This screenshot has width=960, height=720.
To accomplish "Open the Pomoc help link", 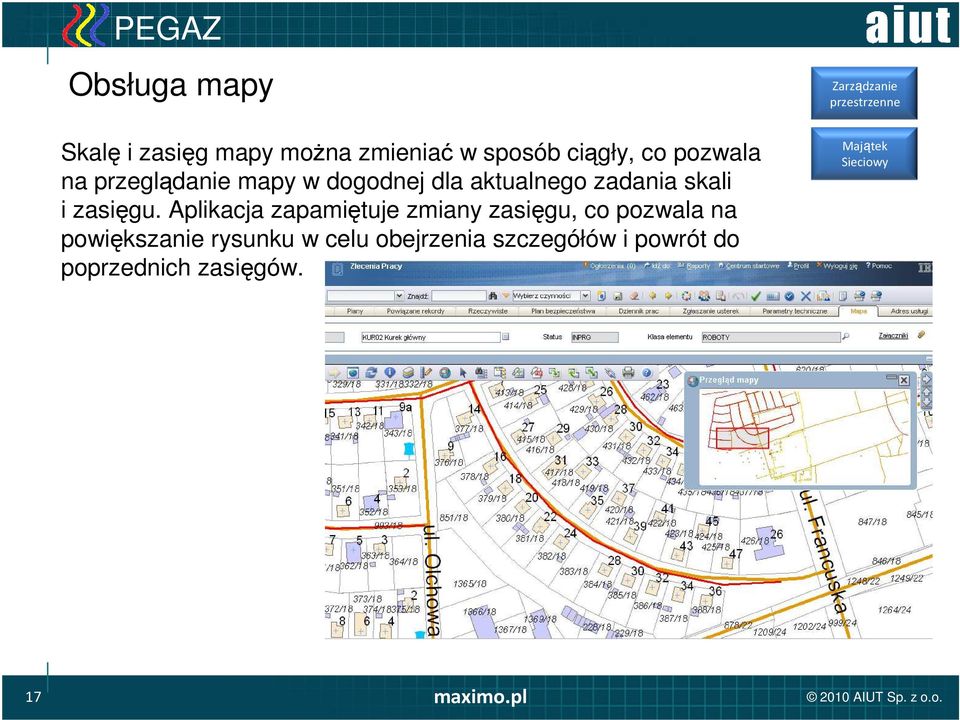I will pos(879,266).
